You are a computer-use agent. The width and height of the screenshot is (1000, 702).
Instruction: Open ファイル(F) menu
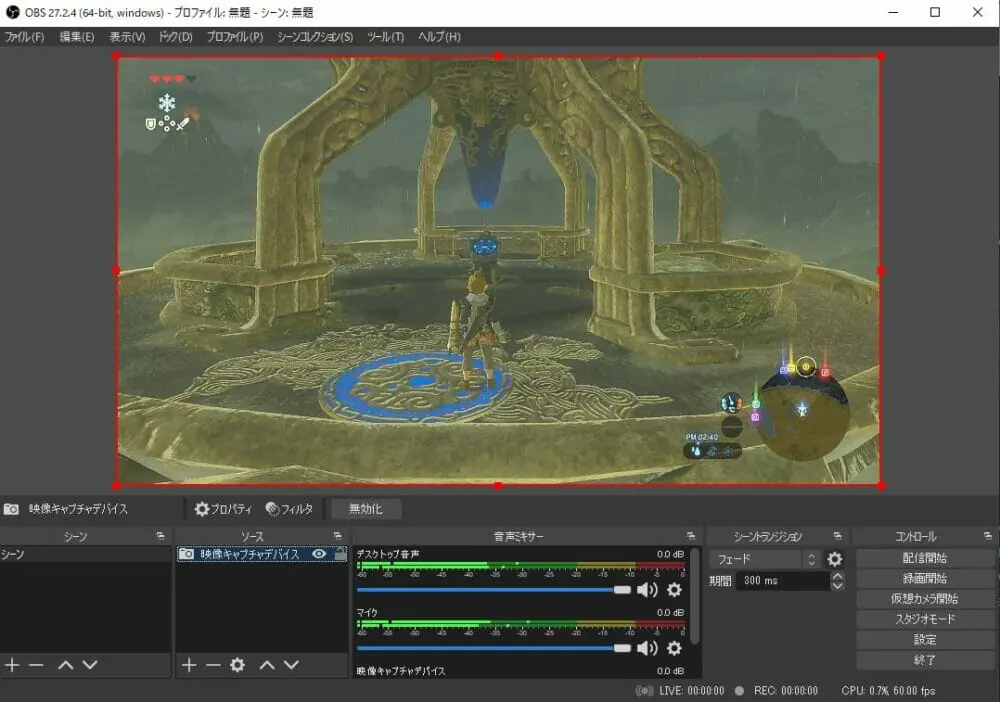click(25, 37)
